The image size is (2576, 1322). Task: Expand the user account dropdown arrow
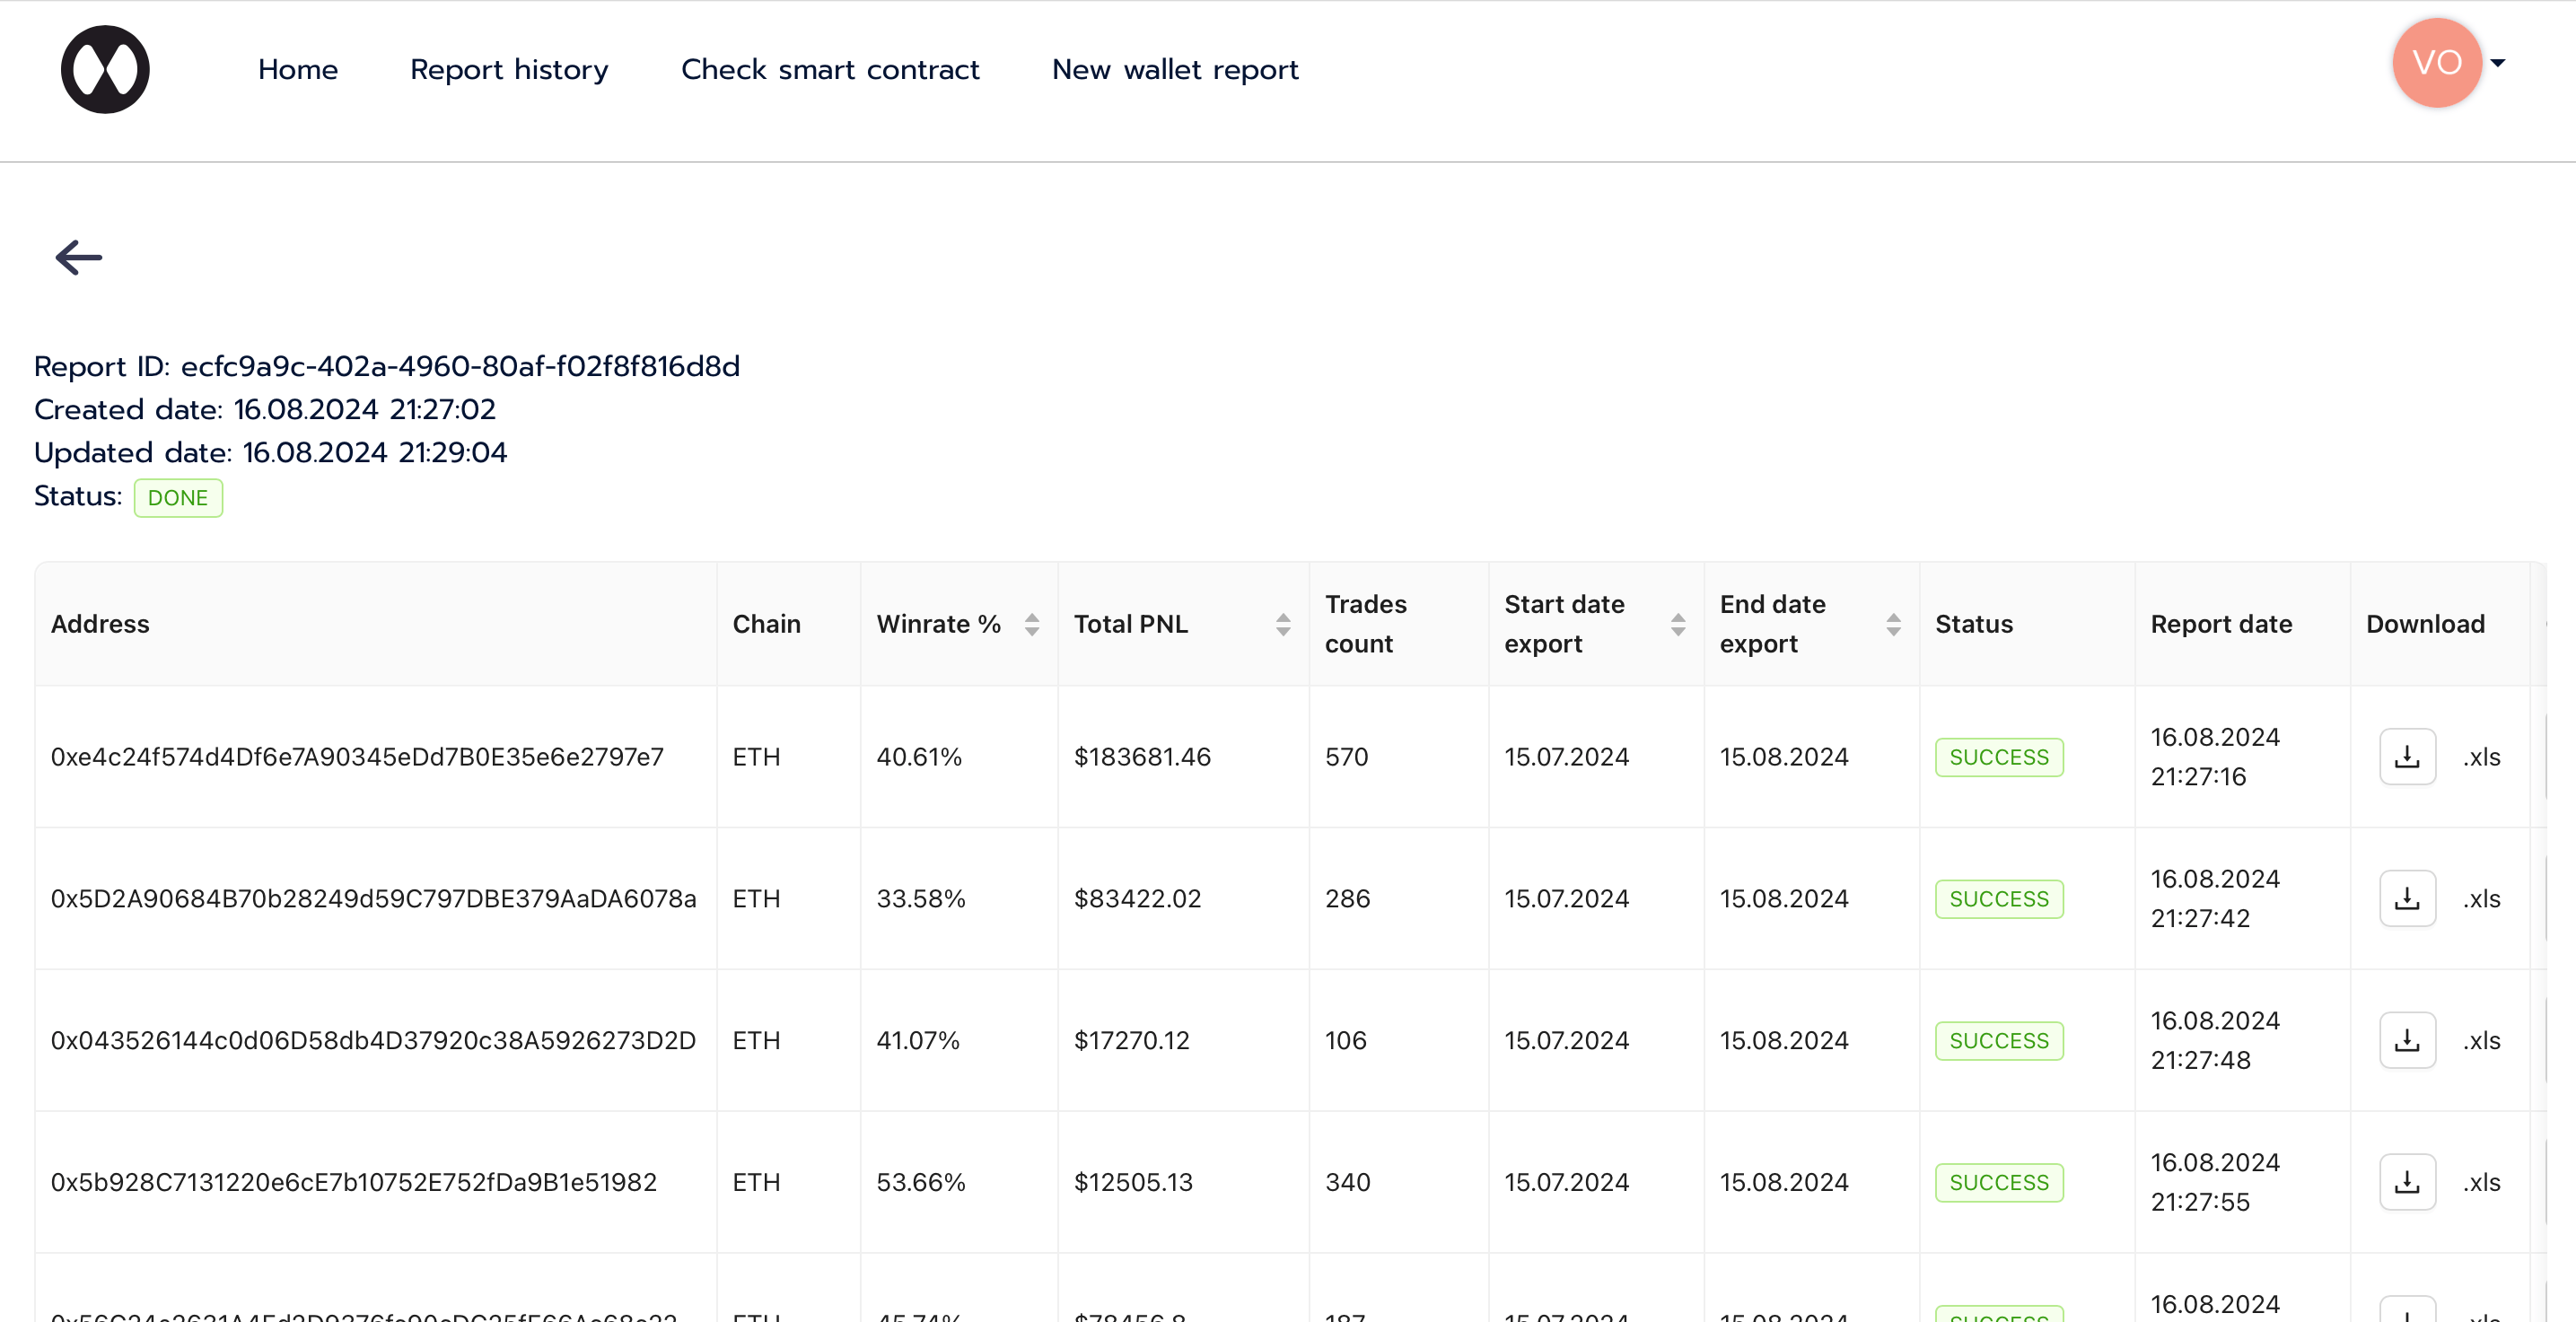pos(2497,63)
